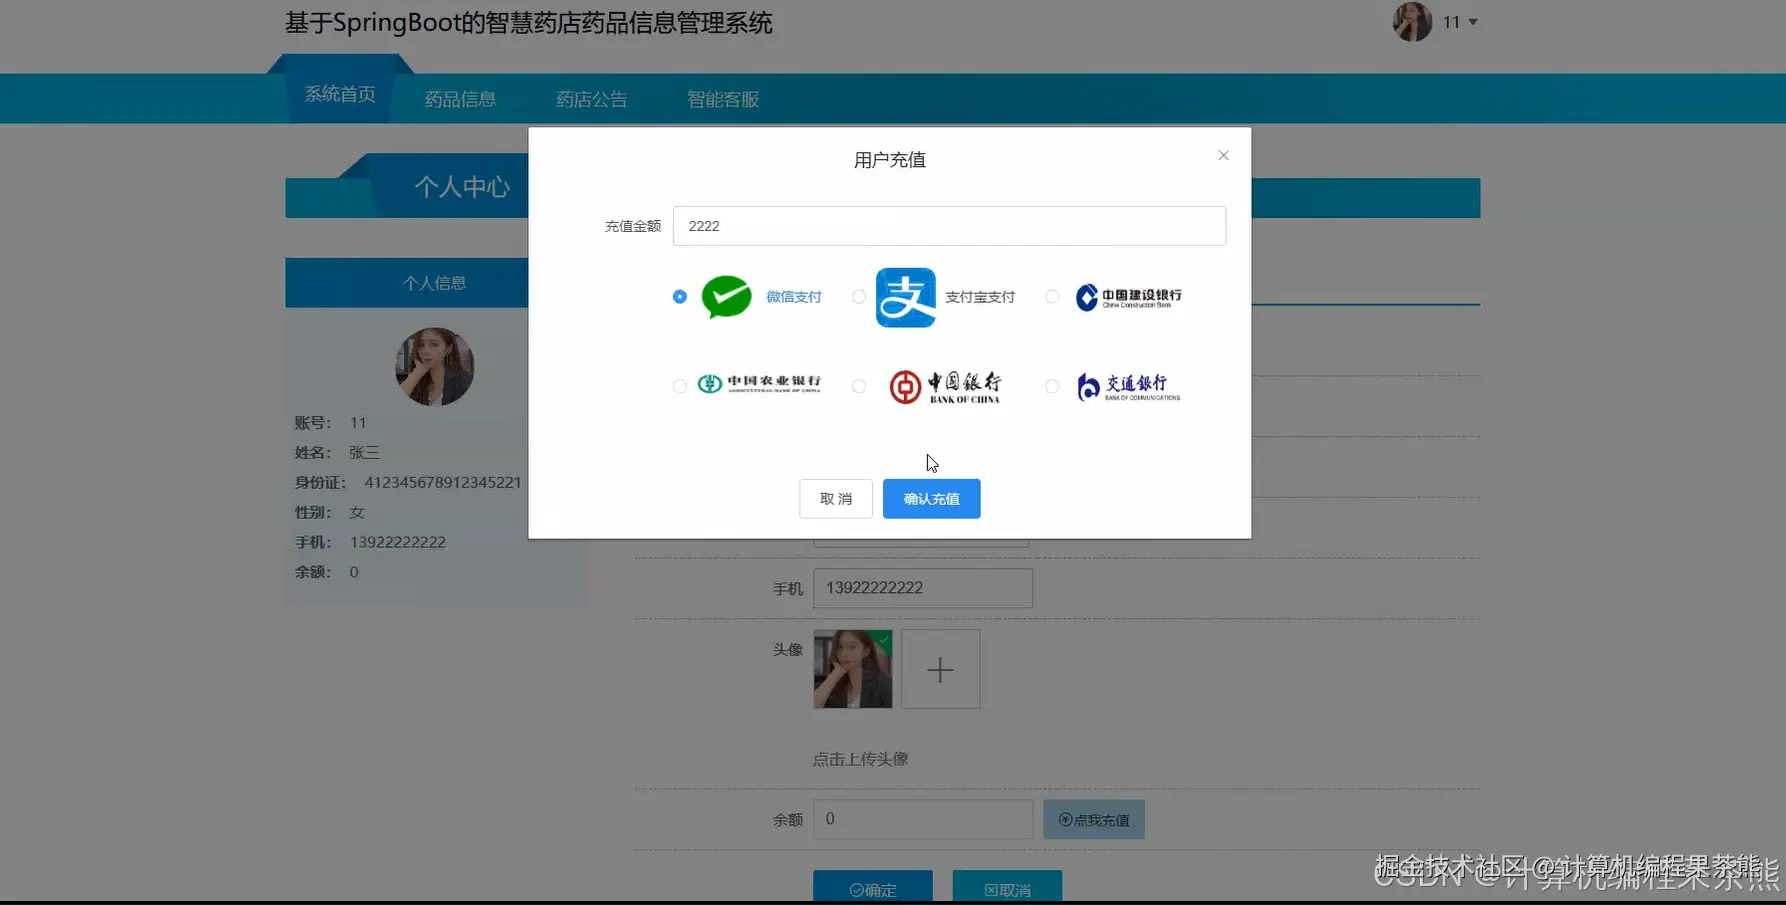Click the recharge icon on 点我充值 button
The image size is (1786, 905).
click(1065, 819)
